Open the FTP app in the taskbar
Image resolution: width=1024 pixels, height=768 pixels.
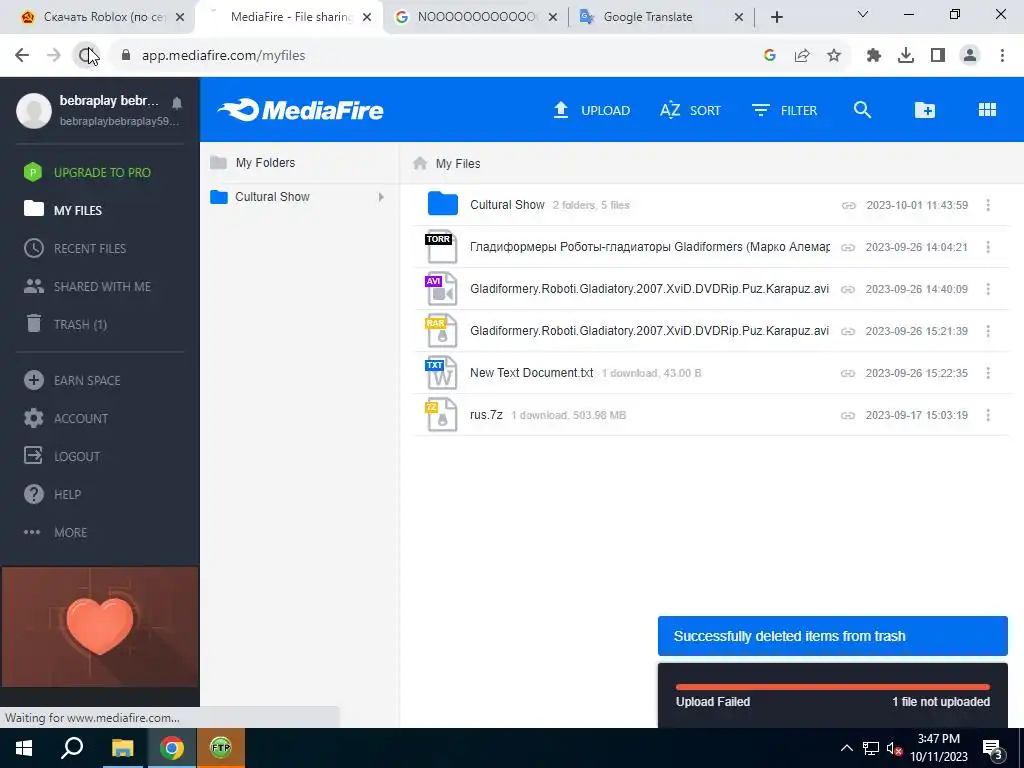(x=221, y=748)
